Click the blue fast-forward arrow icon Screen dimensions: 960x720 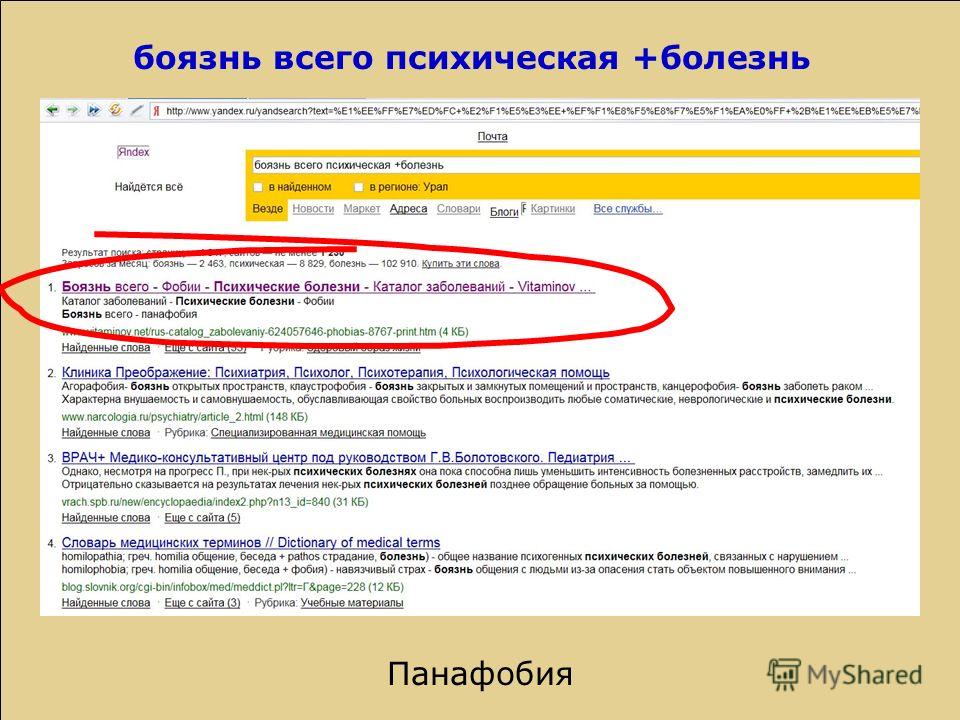[x=94, y=110]
